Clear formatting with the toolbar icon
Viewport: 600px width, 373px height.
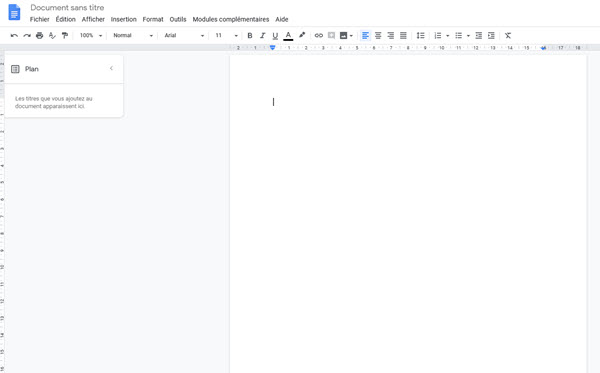(508, 36)
